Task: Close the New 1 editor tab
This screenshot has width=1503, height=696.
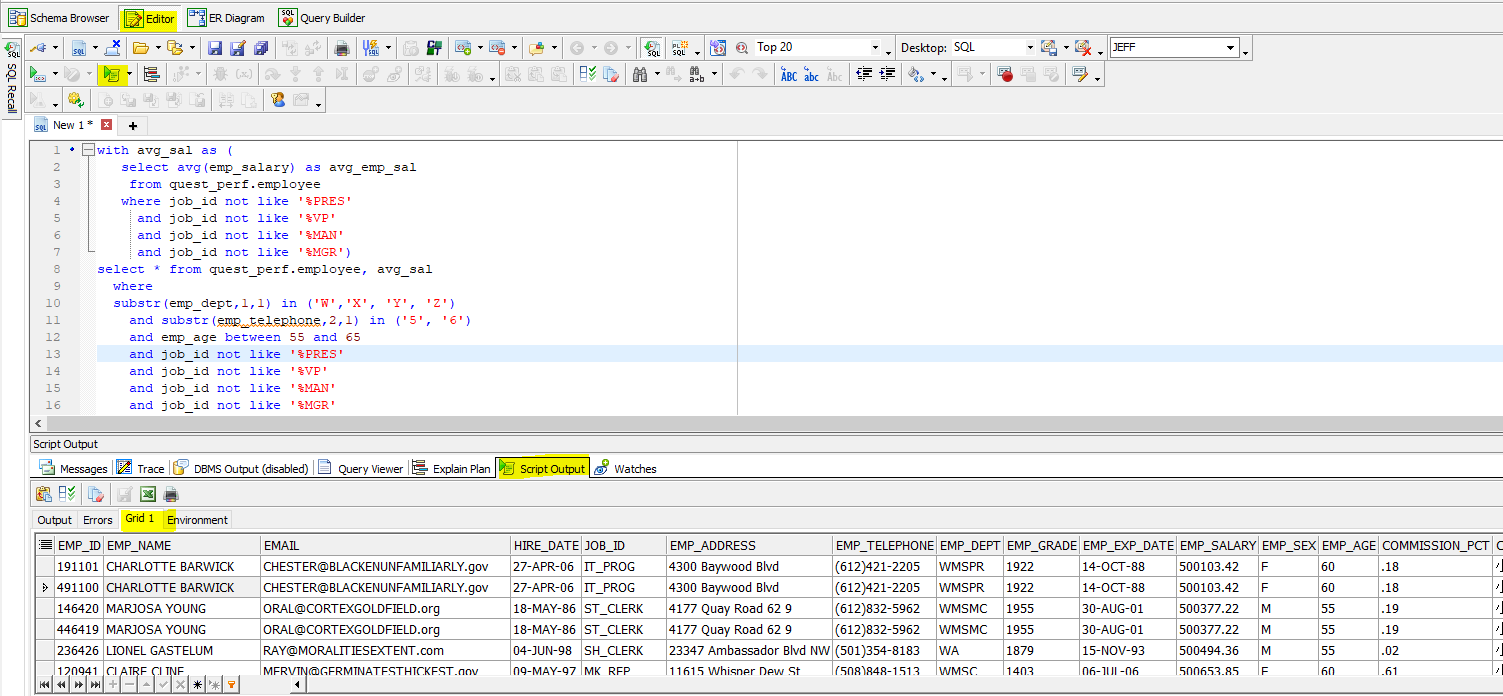Action: coord(107,125)
